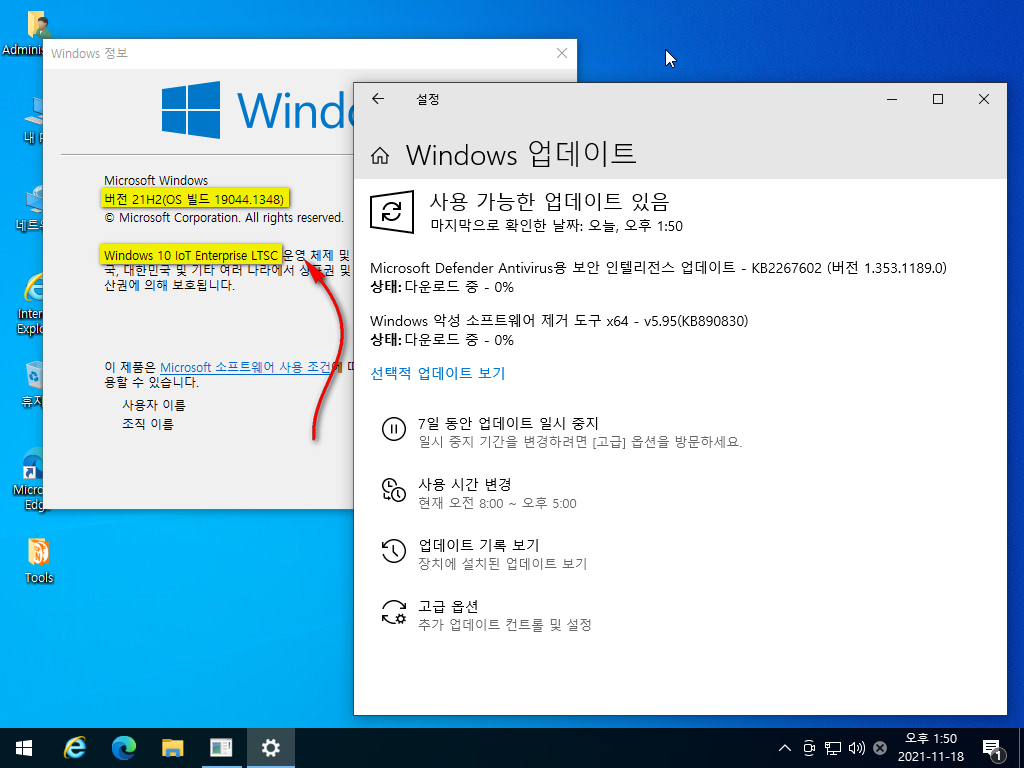This screenshot has height=768, width=1024.
Task: Open the volume speaker tray icon
Action: (856, 748)
